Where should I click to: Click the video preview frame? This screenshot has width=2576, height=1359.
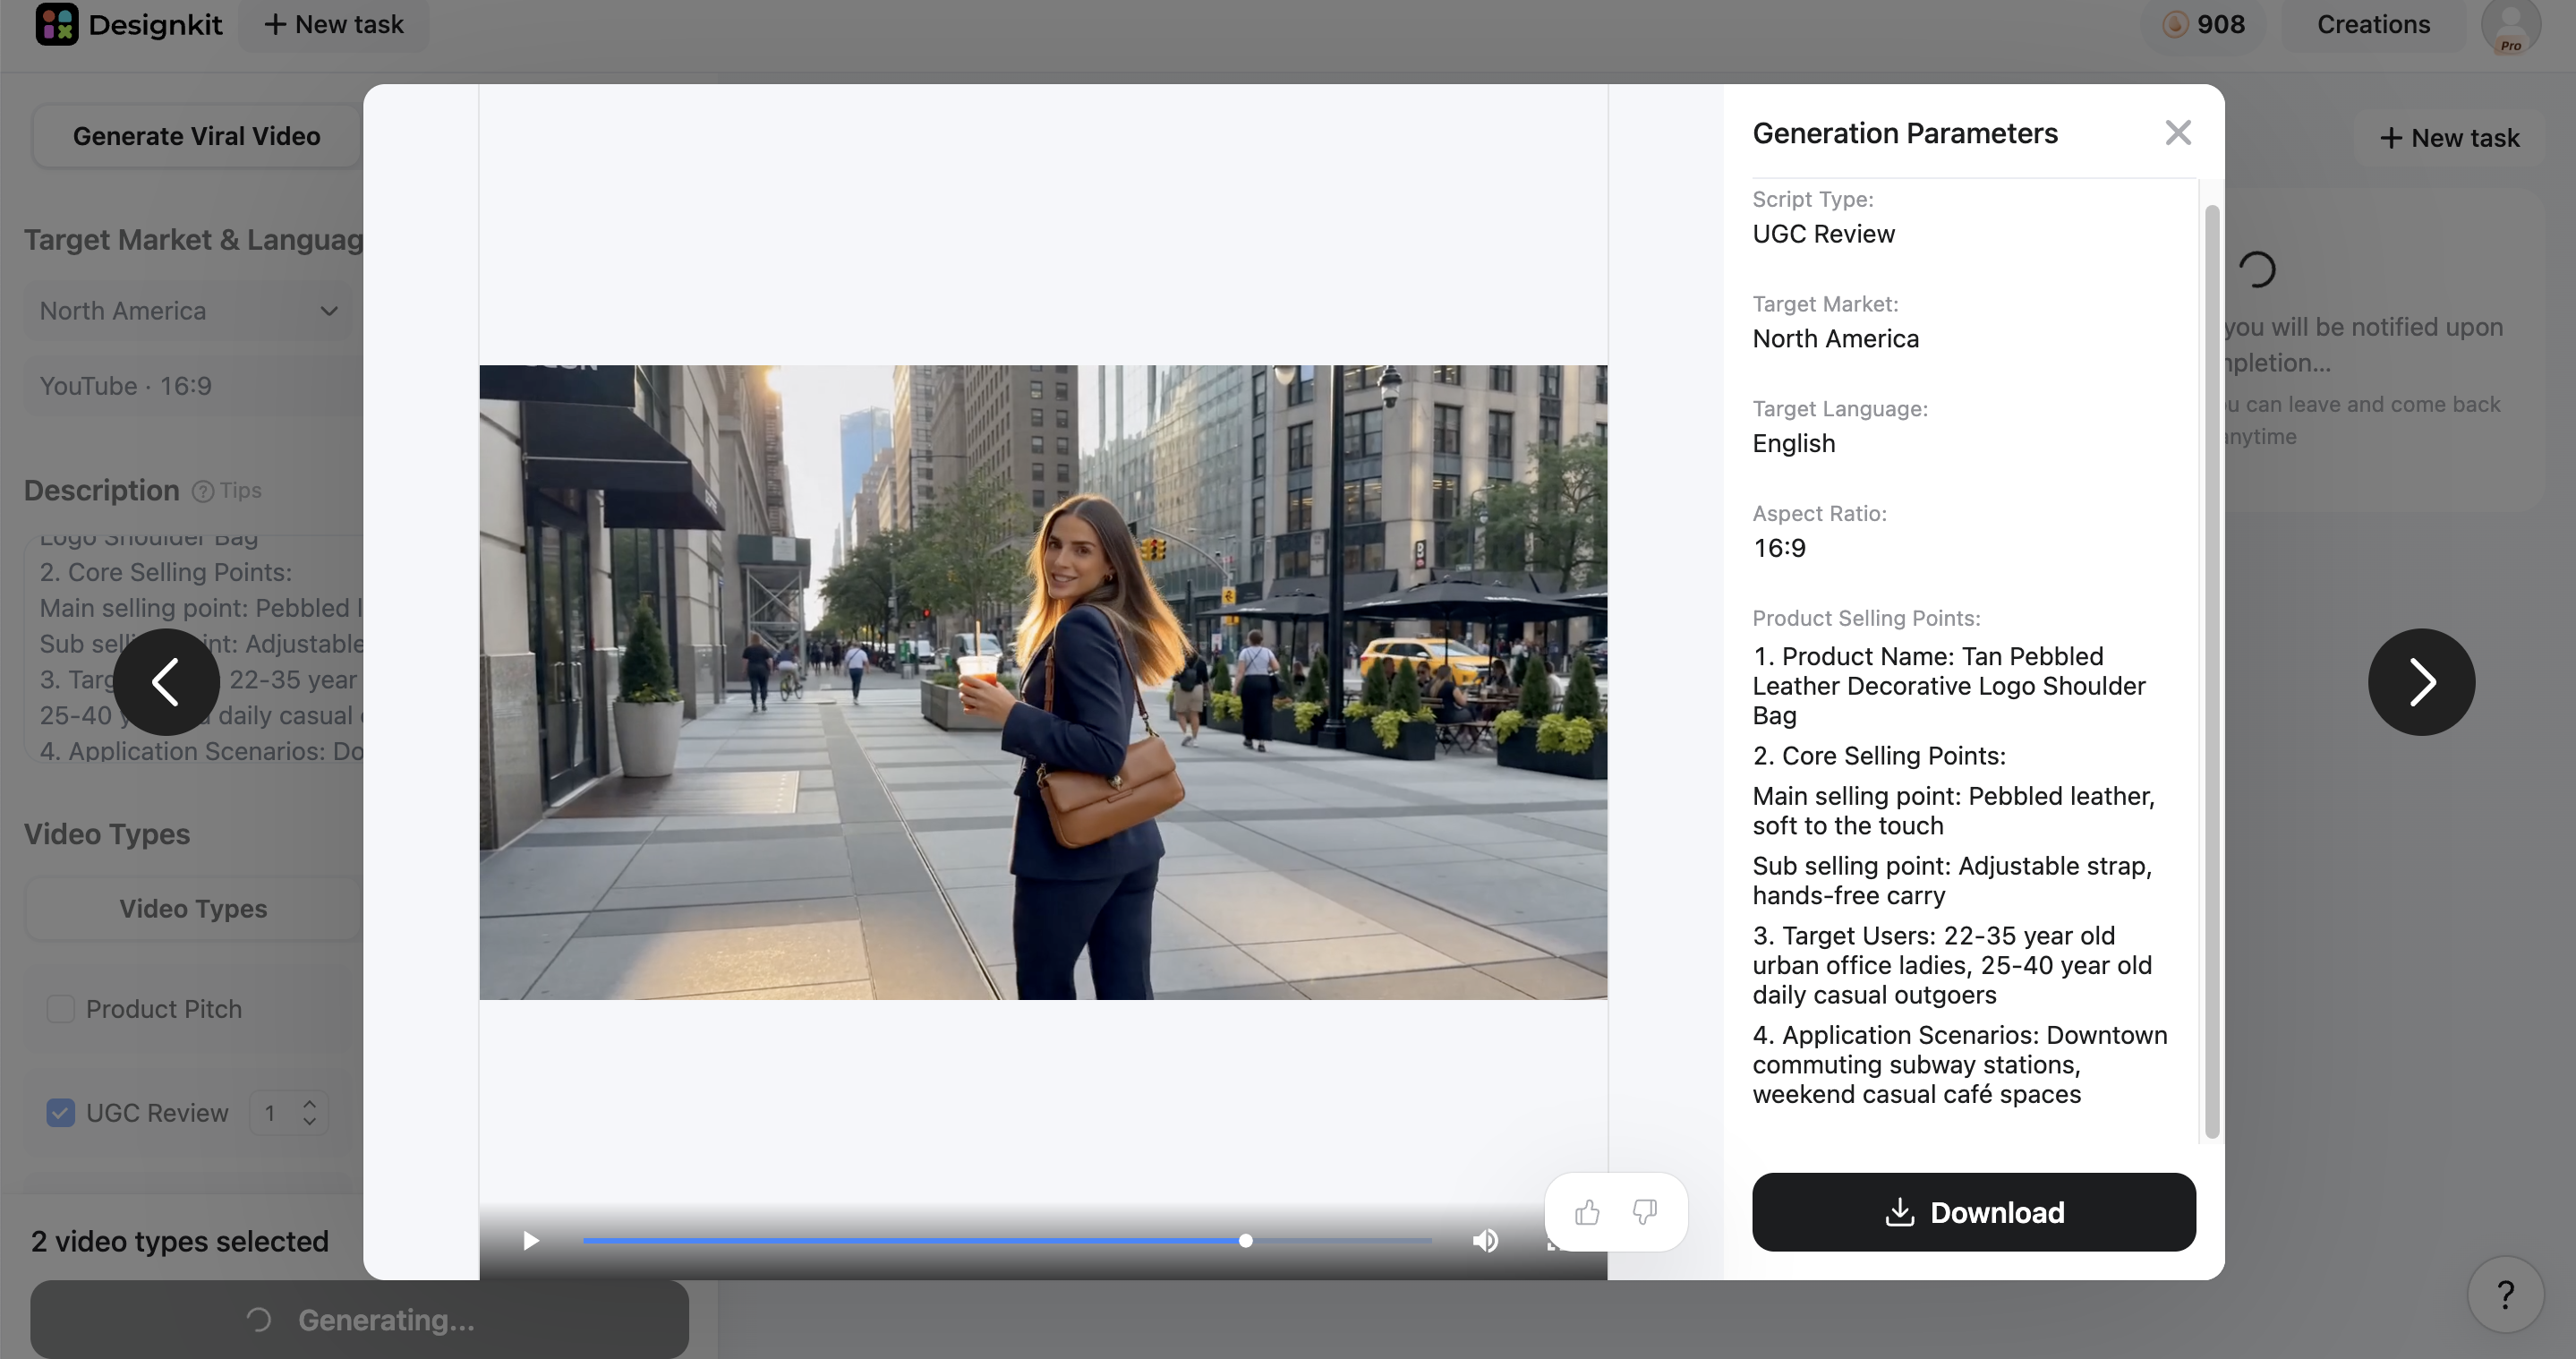point(1043,682)
